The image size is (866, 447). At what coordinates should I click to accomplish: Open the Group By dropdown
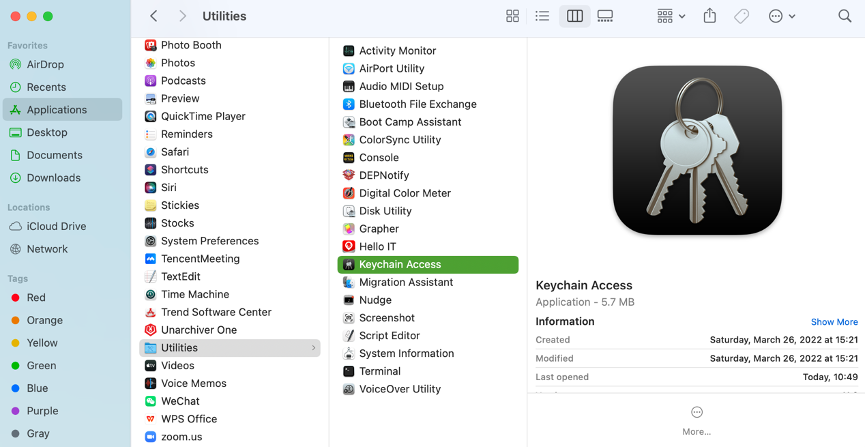tap(671, 16)
